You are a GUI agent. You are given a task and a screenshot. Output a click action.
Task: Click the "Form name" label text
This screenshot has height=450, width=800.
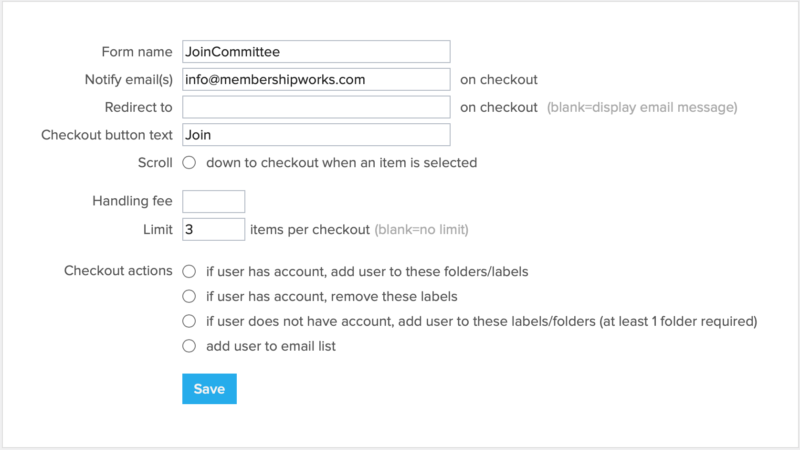click(x=138, y=51)
